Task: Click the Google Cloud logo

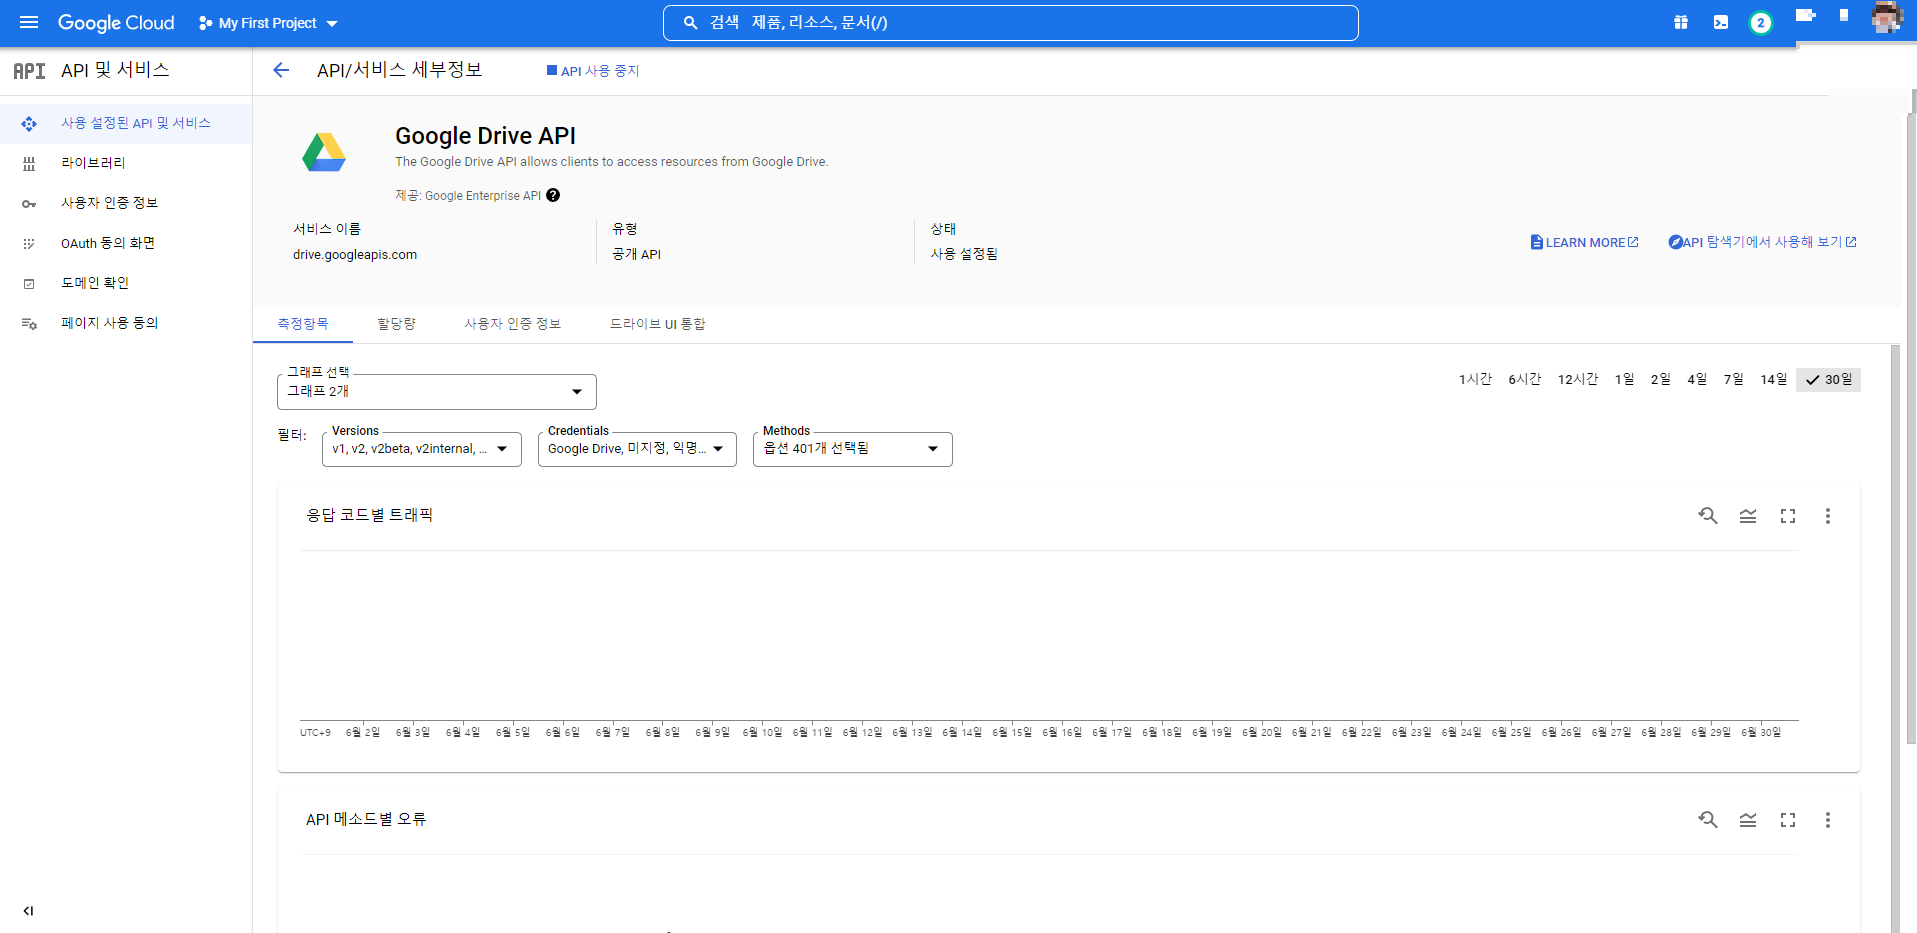Action: 116,23
